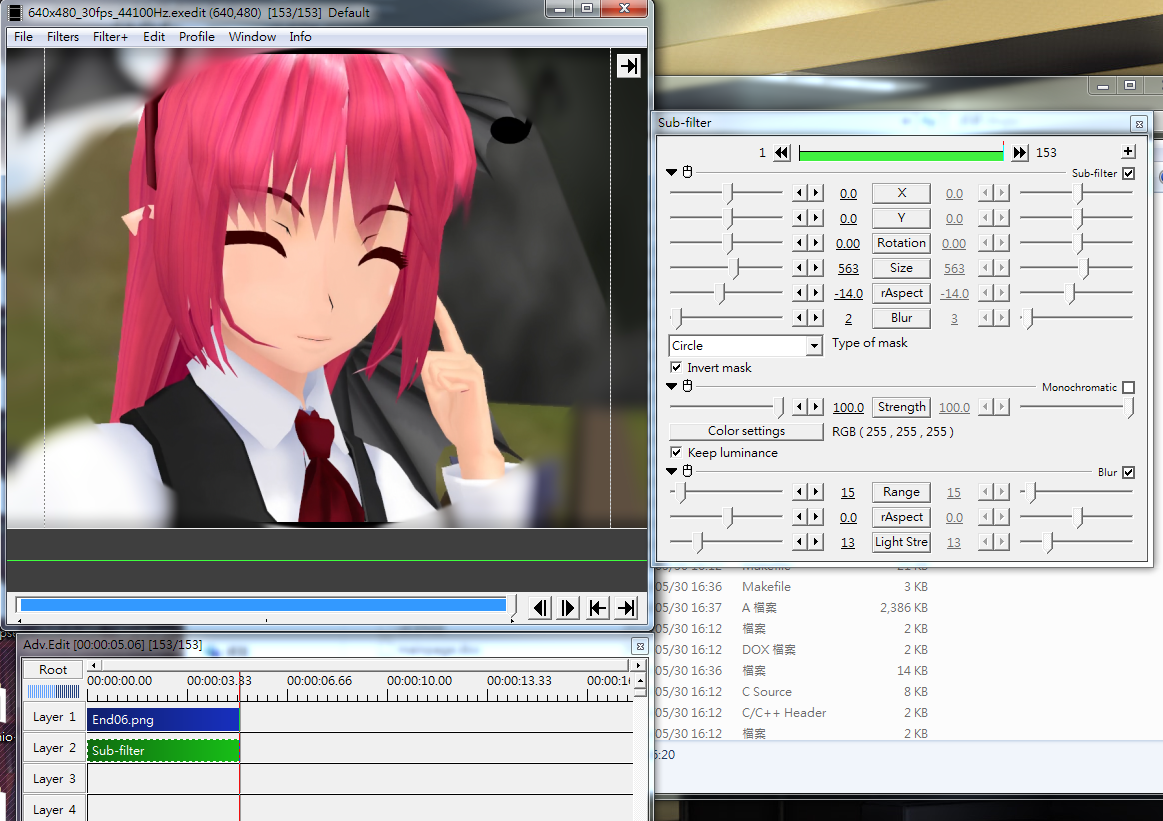
Task: Click the Layer 1 header button
Action: pos(53,717)
